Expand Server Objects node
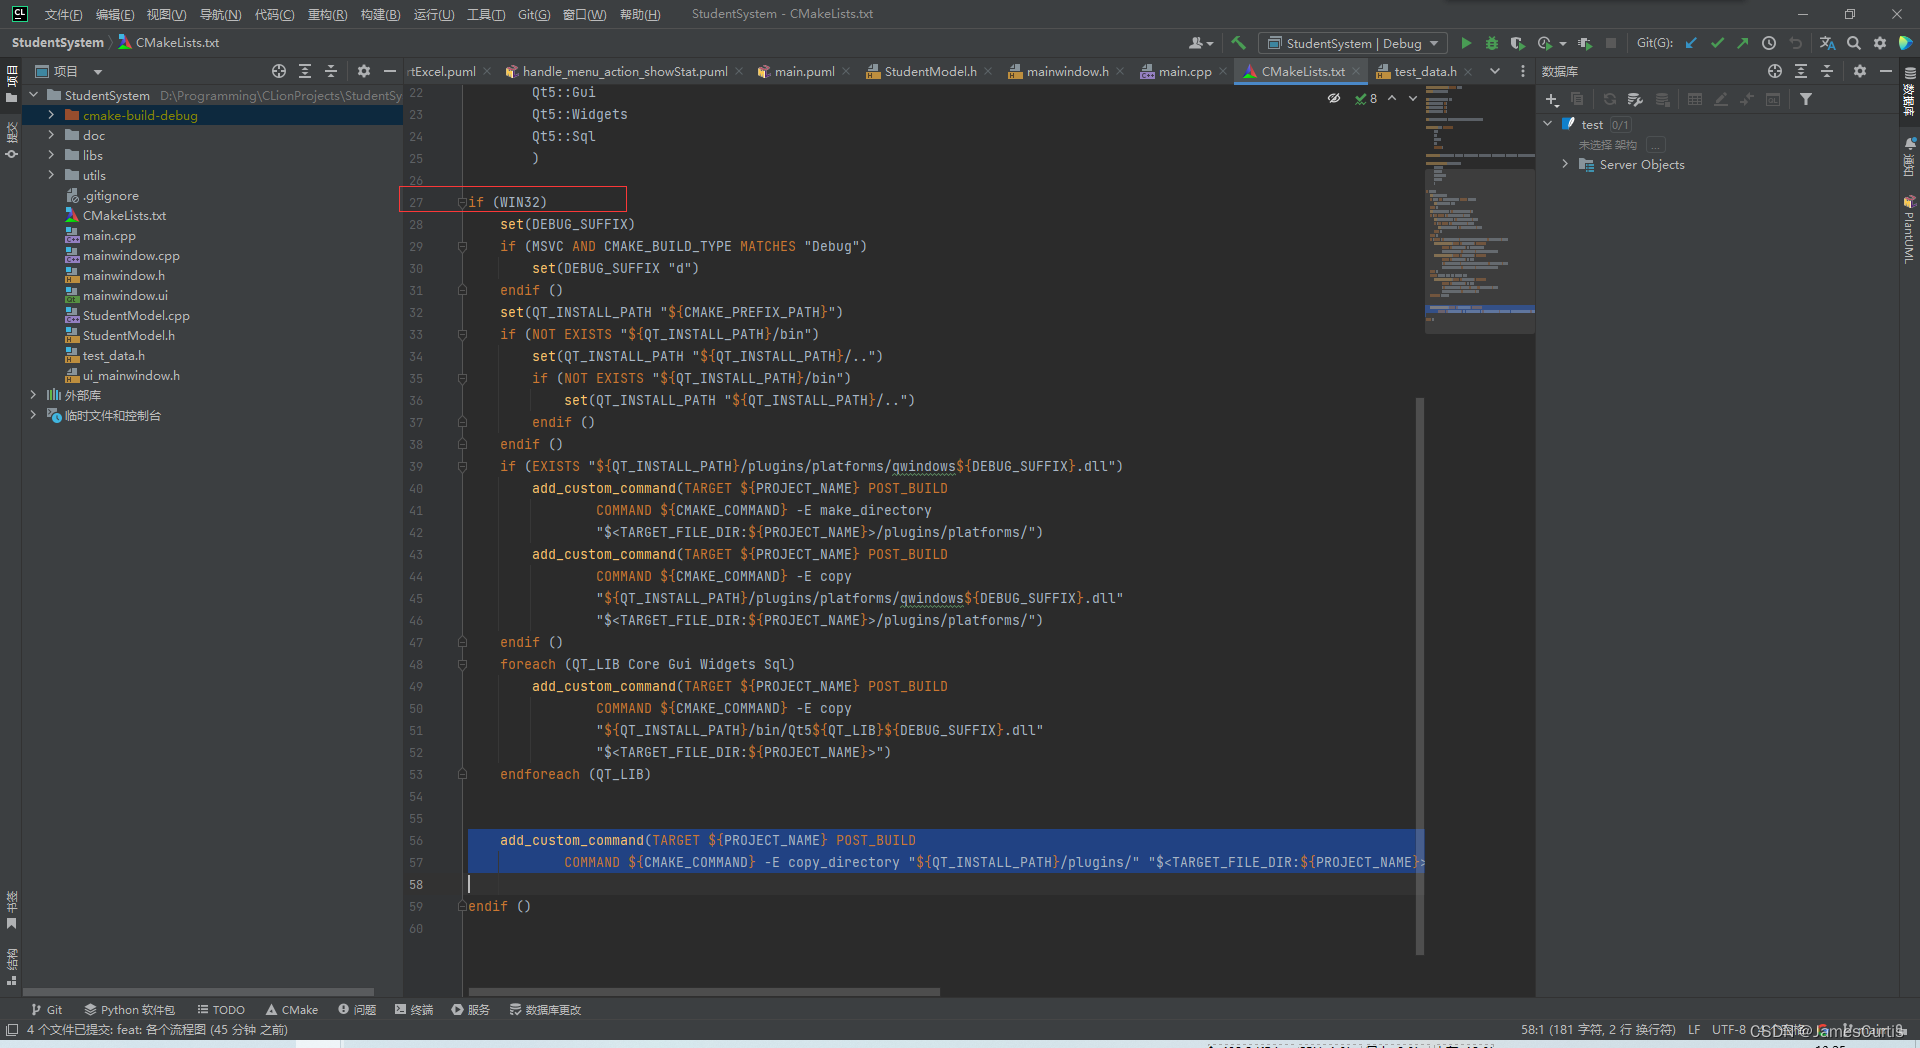The width and height of the screenshot is (1920, 1048). 1565,164
